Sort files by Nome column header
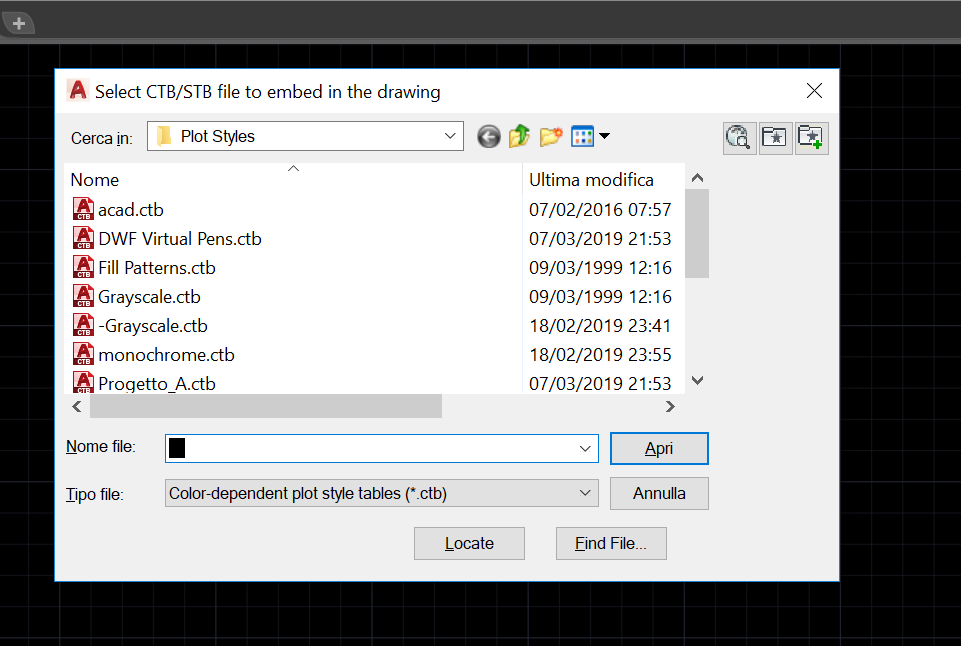961x646 pixels. click(x=95, y=180)
